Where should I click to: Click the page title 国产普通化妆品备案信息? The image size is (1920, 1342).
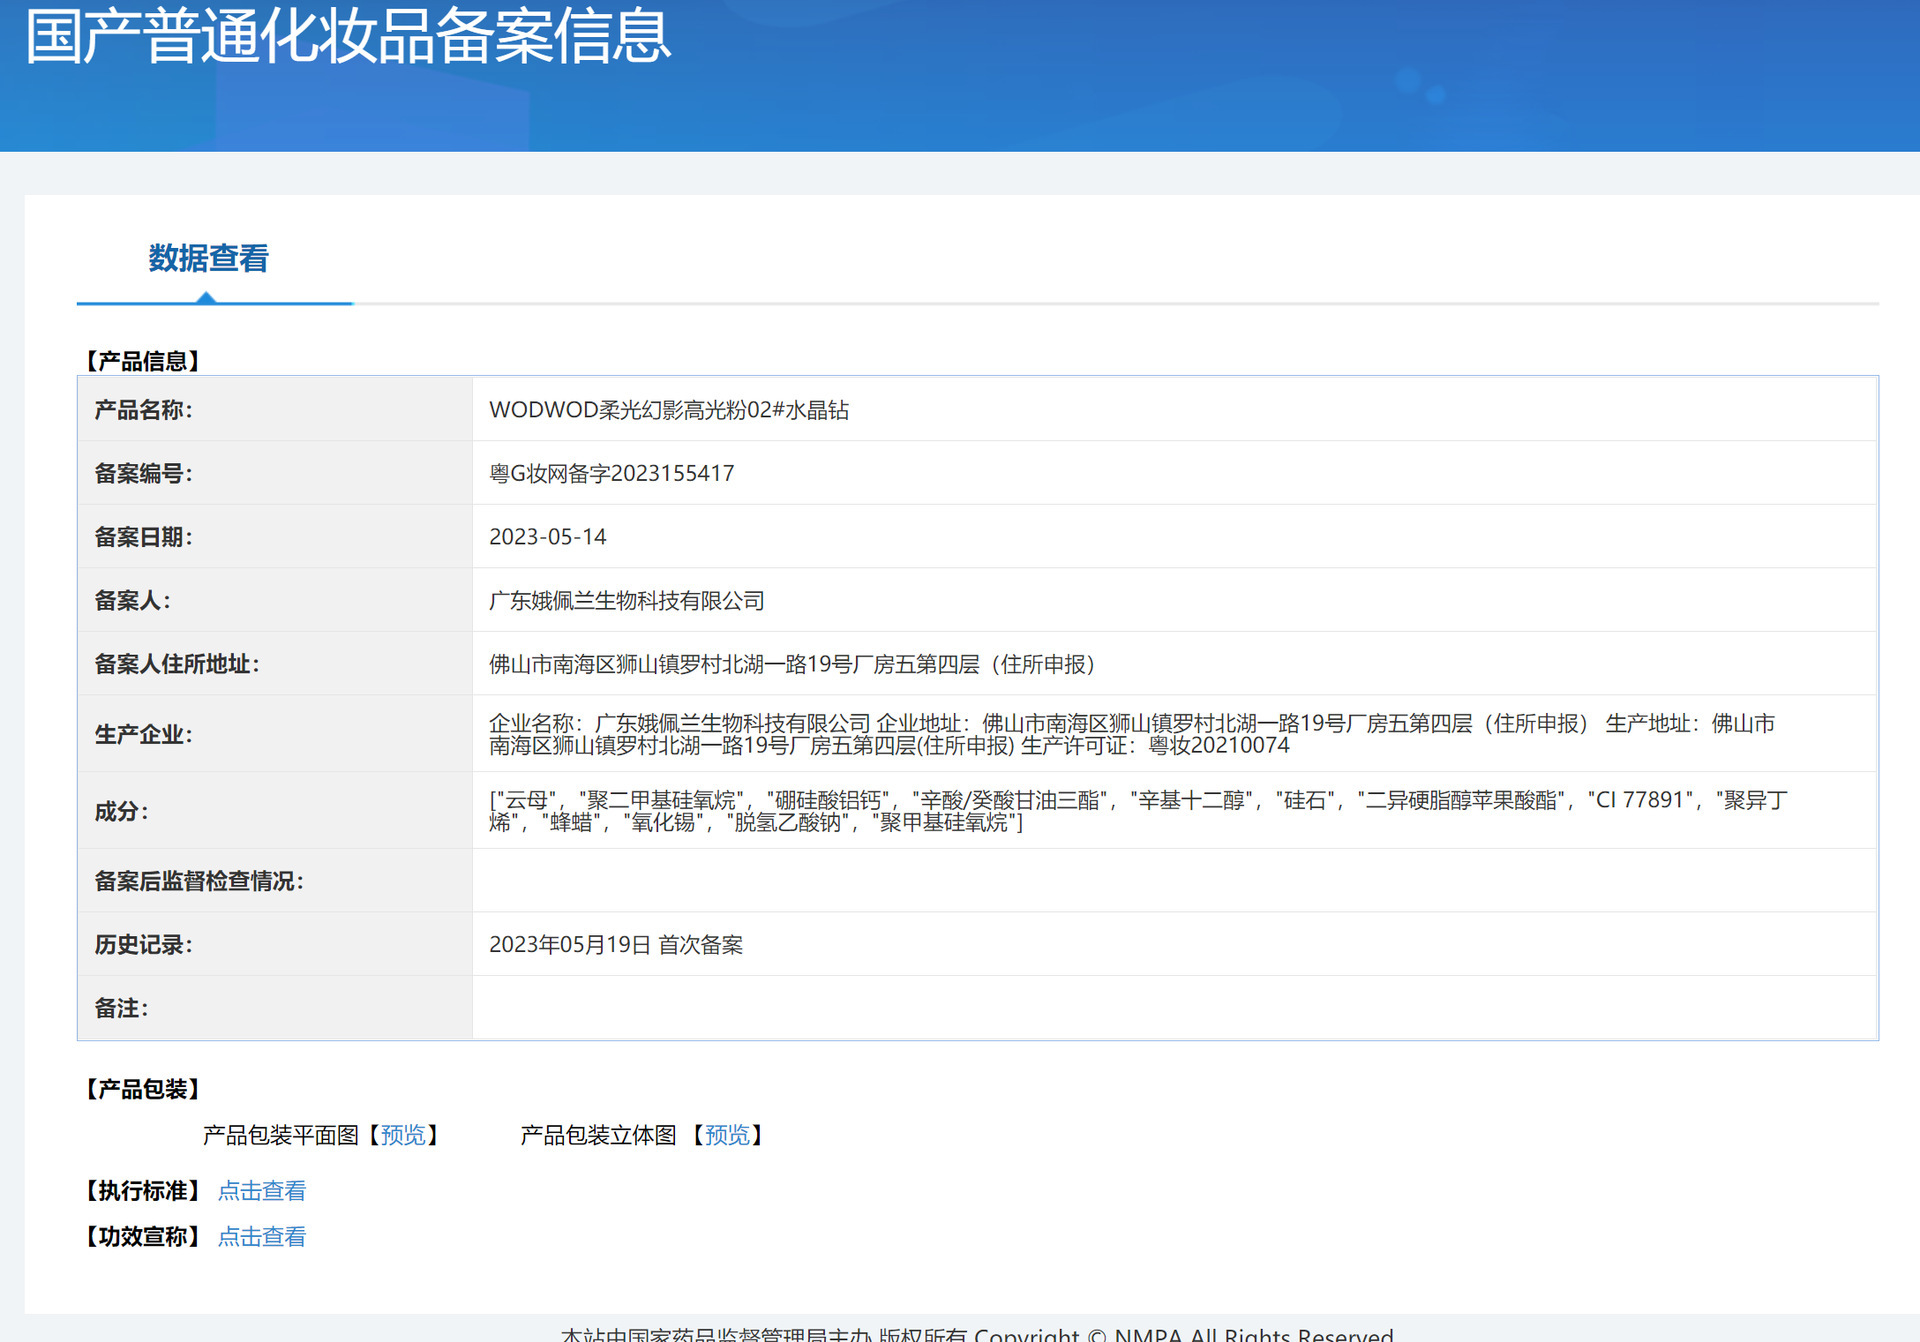pyautogui.click(x=347, y=36)
